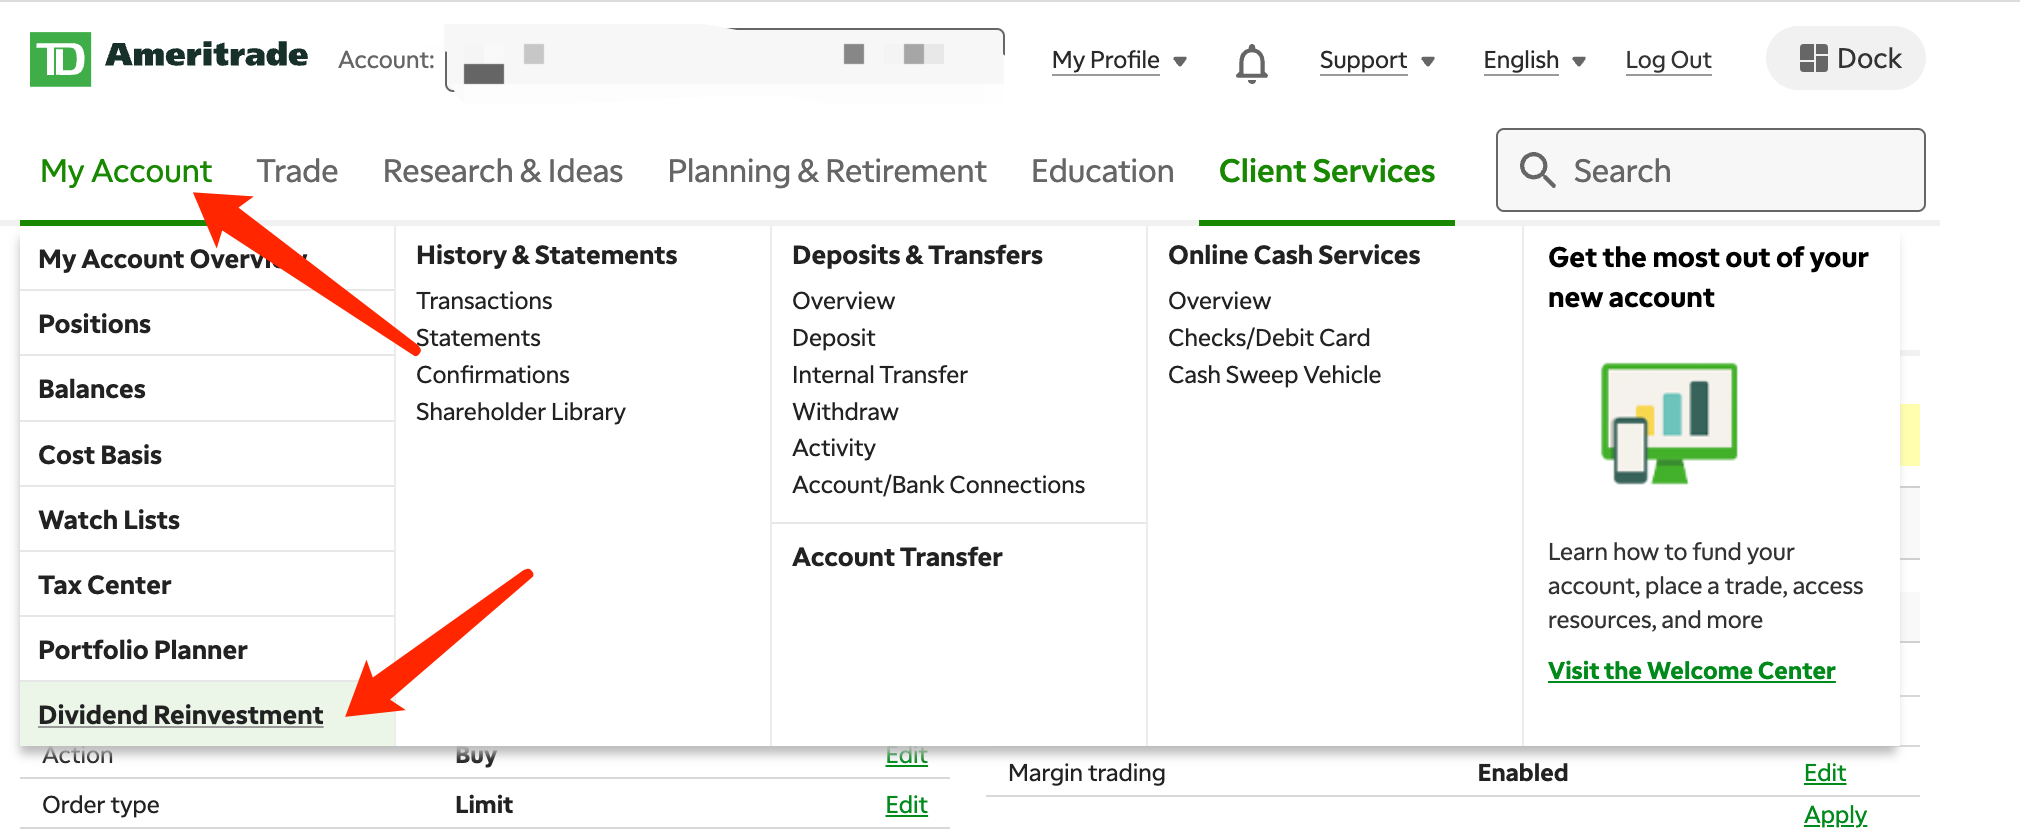Open the Education tab
Viewport: 2020px width, 832px height.
tap(1102, 171)
